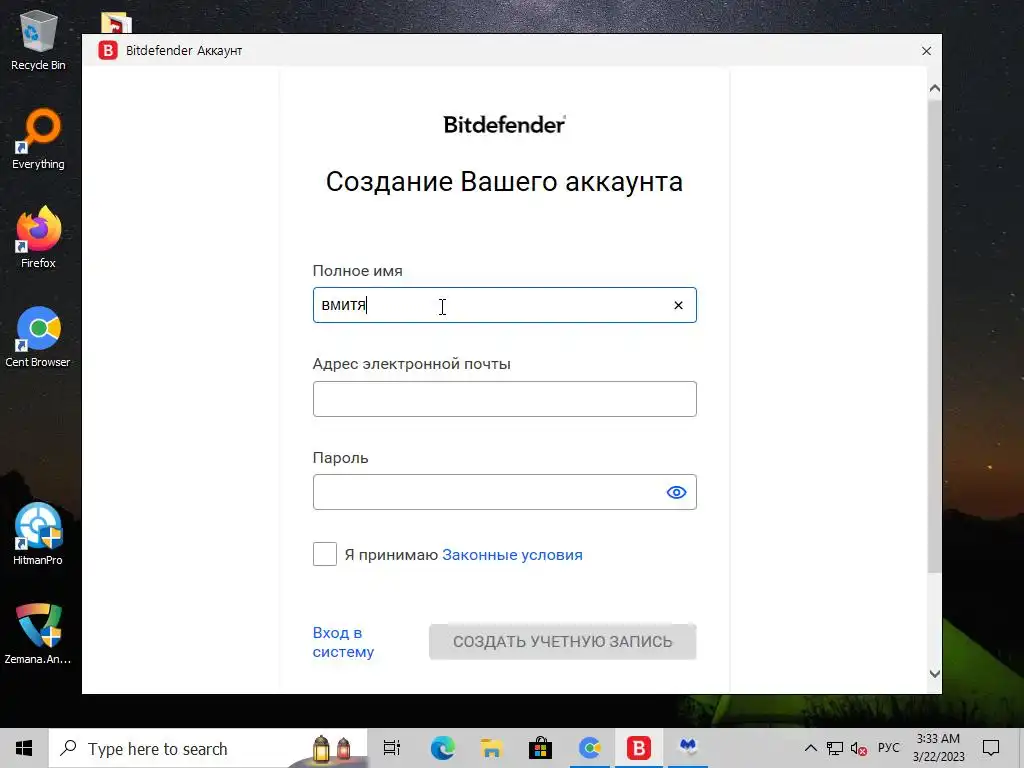Switch to Malwarebytes taskbar icon
This screenshot has width=1024, height=768.
pos(688,748)
